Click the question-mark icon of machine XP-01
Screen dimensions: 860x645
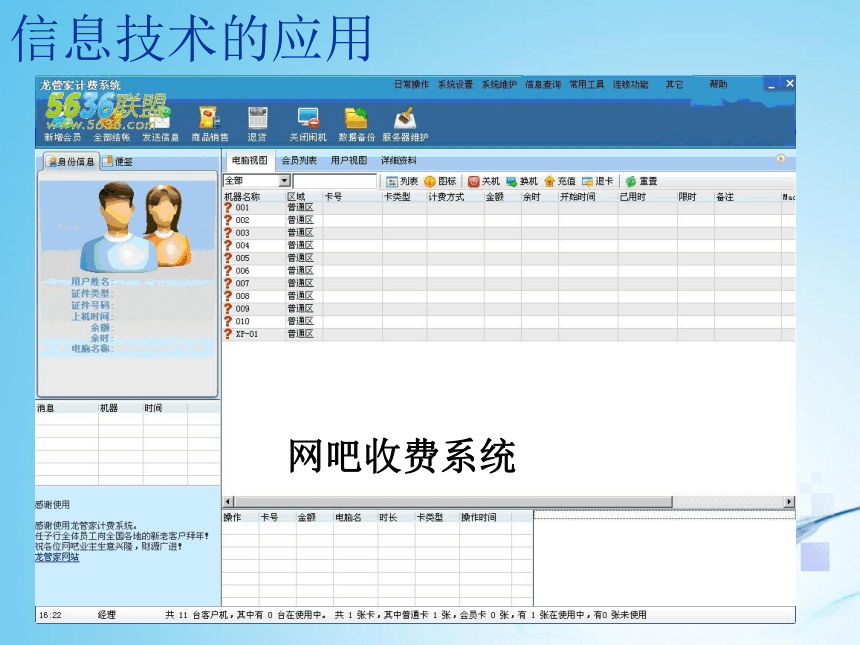click(x=228, y=333)
